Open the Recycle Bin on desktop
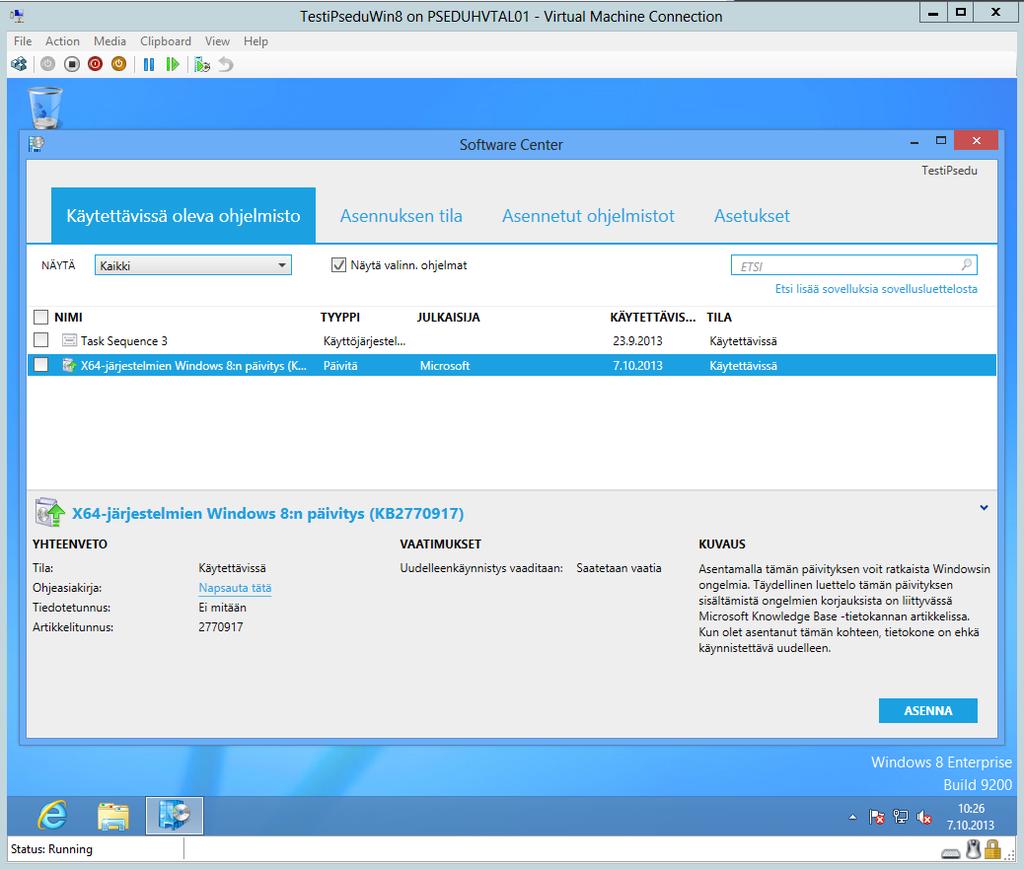Image resolution: width=1024 pixels, height=869 pixels. (46, 108)
